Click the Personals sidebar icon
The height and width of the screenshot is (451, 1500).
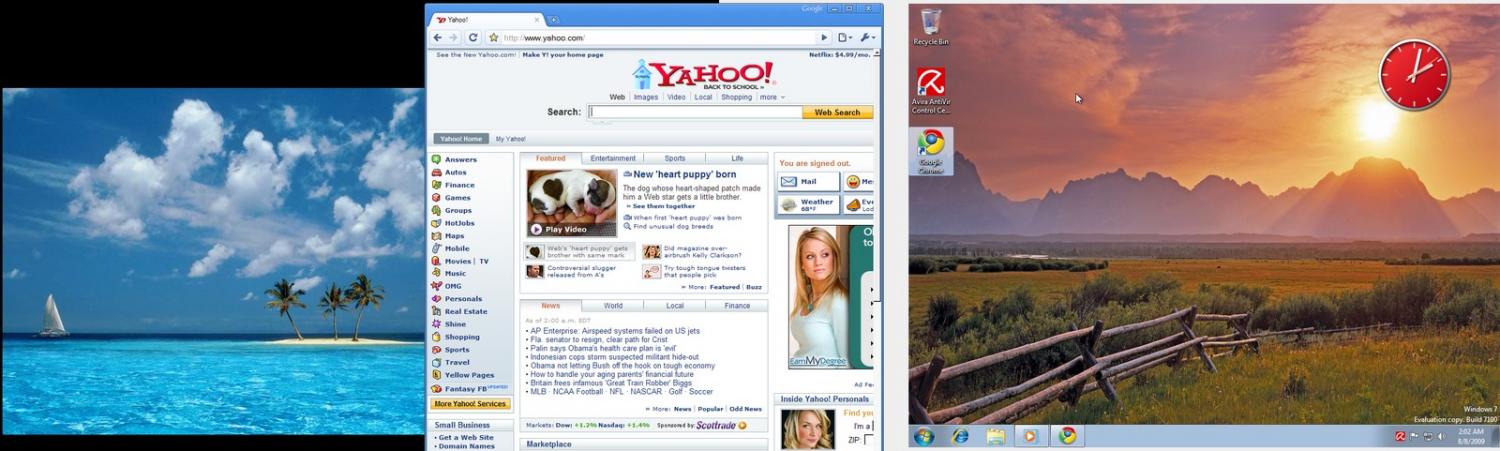(x=436, y=298)
